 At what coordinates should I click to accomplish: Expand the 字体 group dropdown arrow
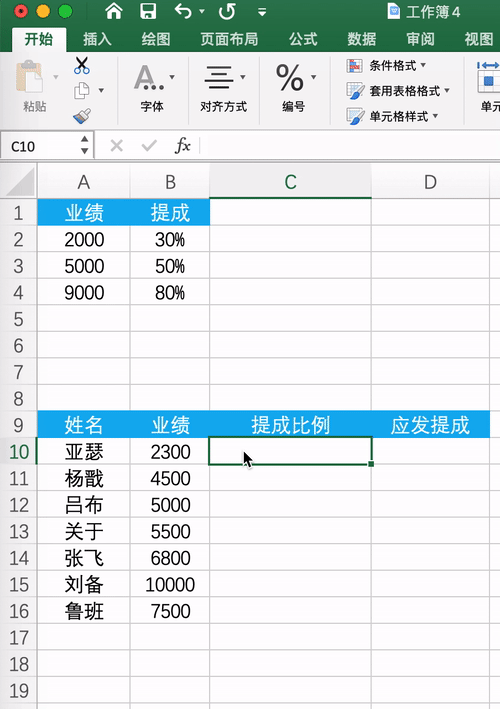172,77
